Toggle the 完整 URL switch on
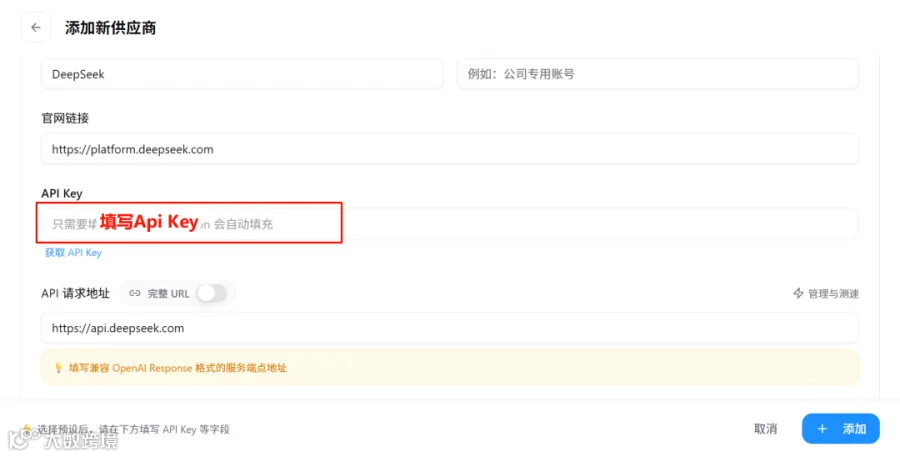This screenshot has height=457, width=900. tap(212, 293)
